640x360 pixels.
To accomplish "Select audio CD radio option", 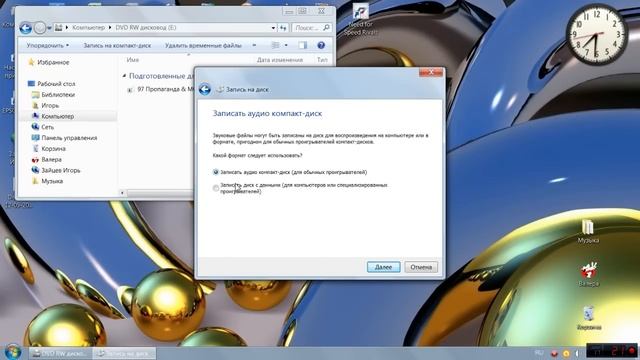I will click(216, 172).
